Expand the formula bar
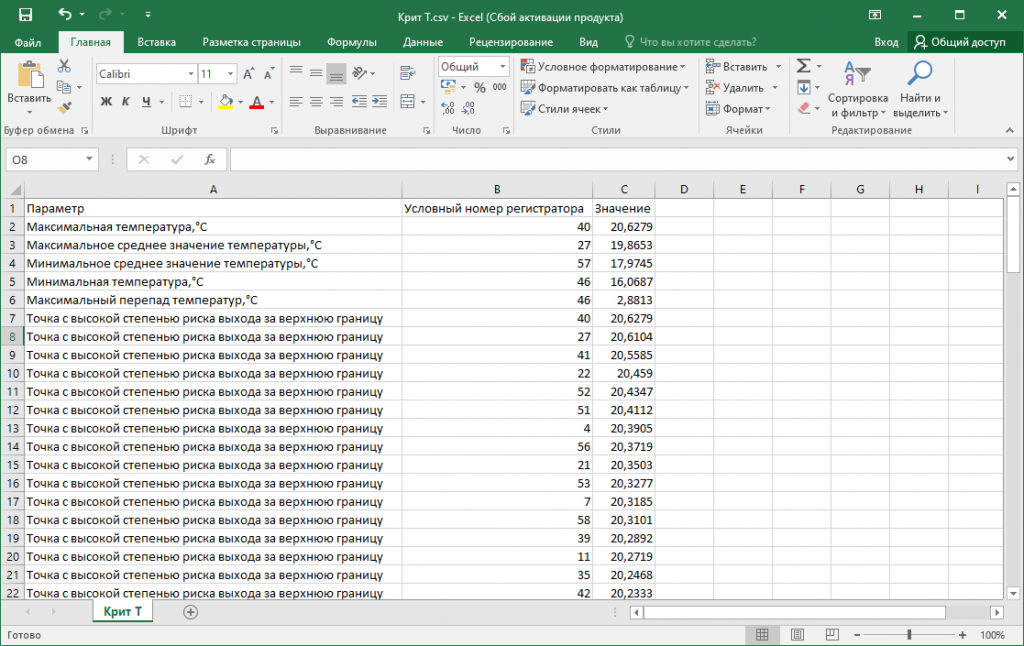The width and height of the screenshot is (1024, 646). tap(1010, 159)
